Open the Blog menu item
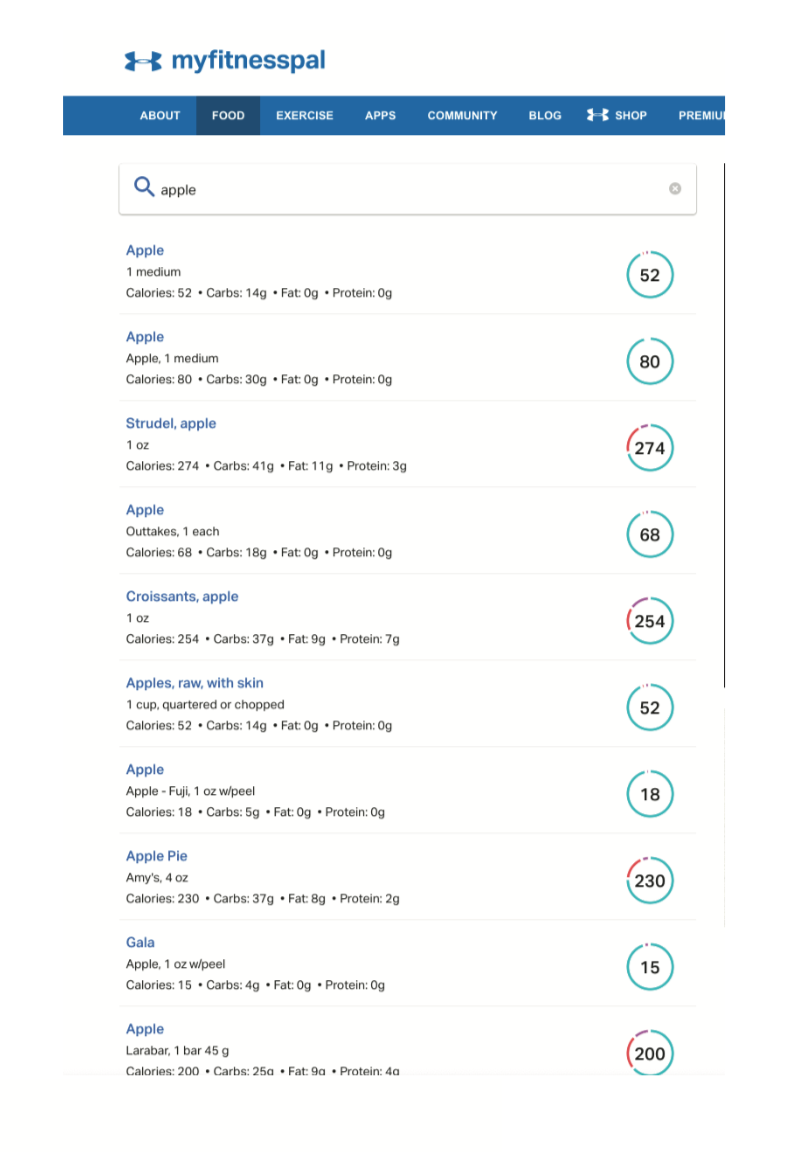This screenshot has height=1152, width=798. click(x=544, y=115)
